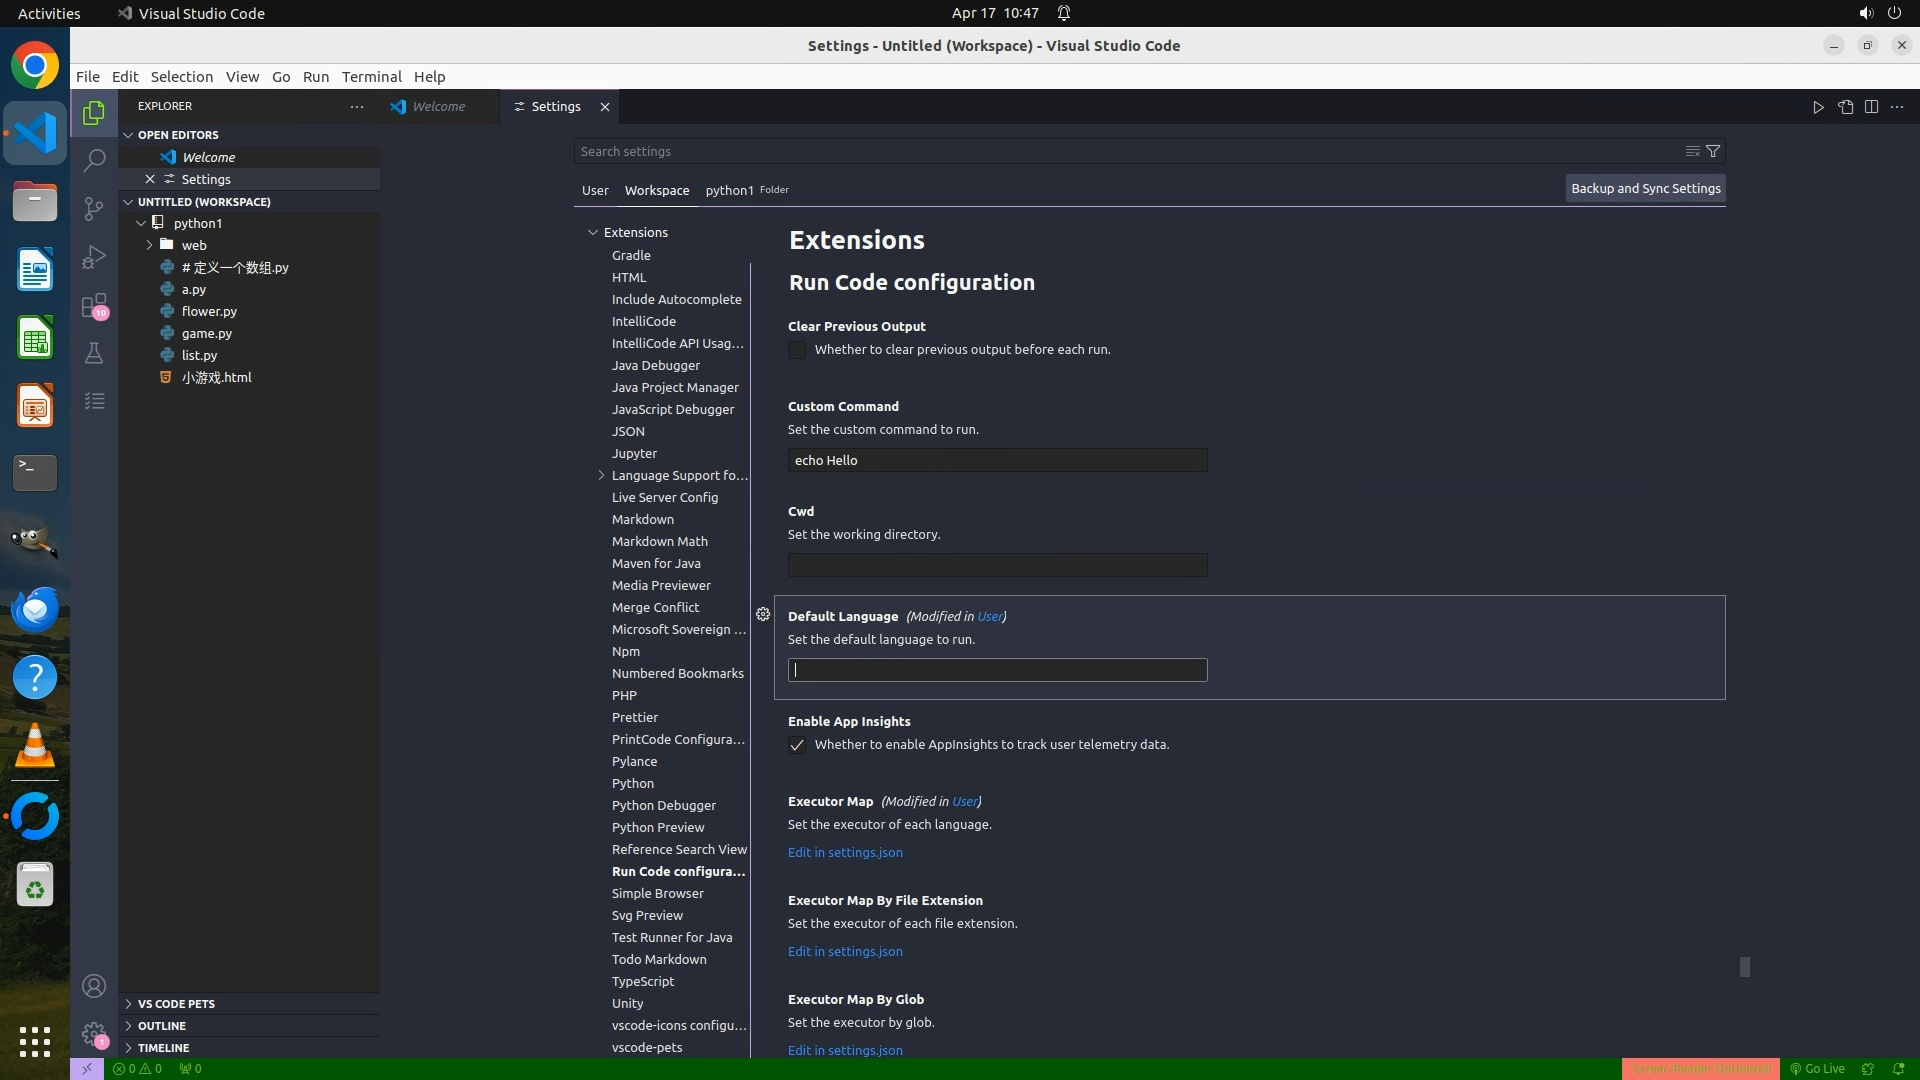
Task: Click the Run Code play icon
Action: (1818, 107)
